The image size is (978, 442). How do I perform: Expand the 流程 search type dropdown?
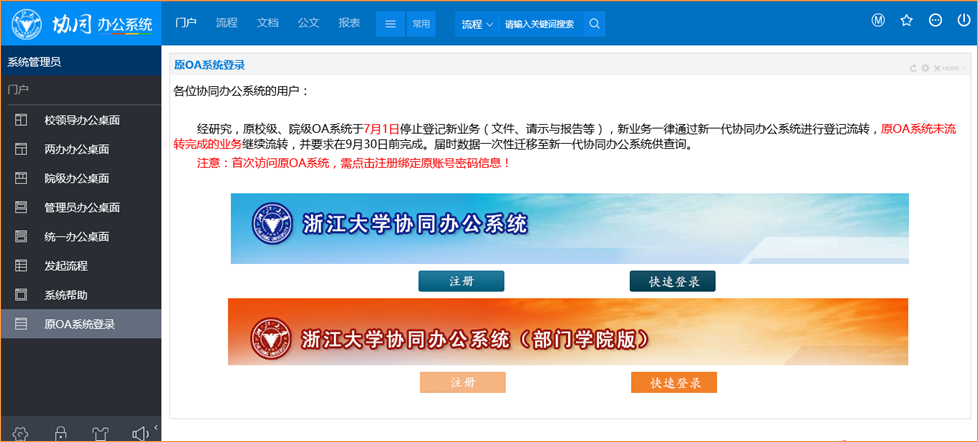coord(477,23)
